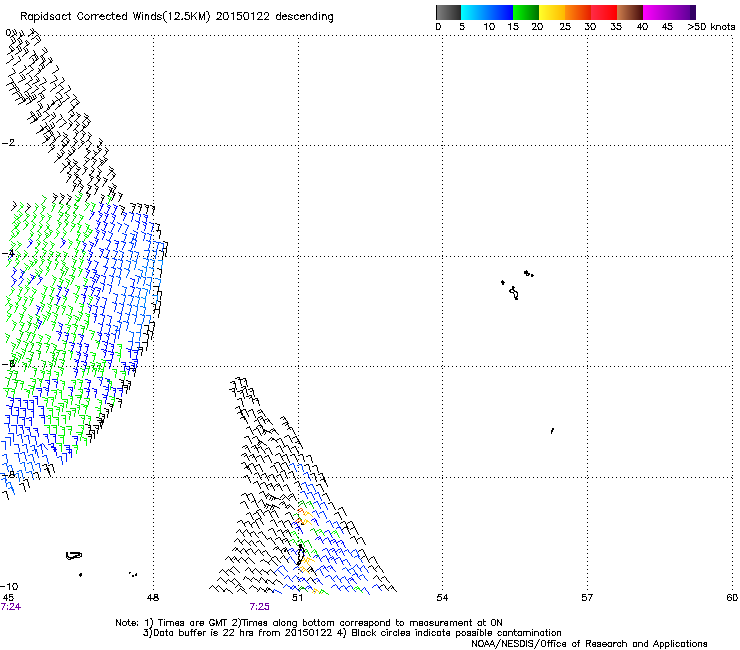Click the yellow 20-25 knots legend segment

[552, 12]
